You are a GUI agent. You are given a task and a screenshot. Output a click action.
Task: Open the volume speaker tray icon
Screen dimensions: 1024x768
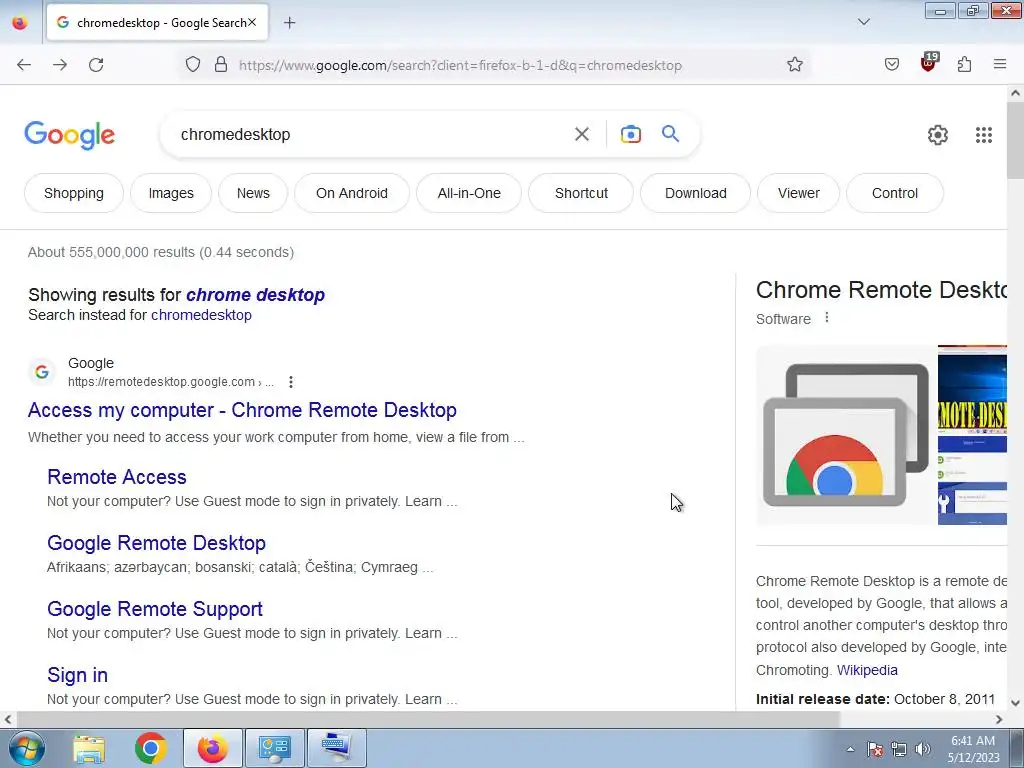tap(923, 749)
